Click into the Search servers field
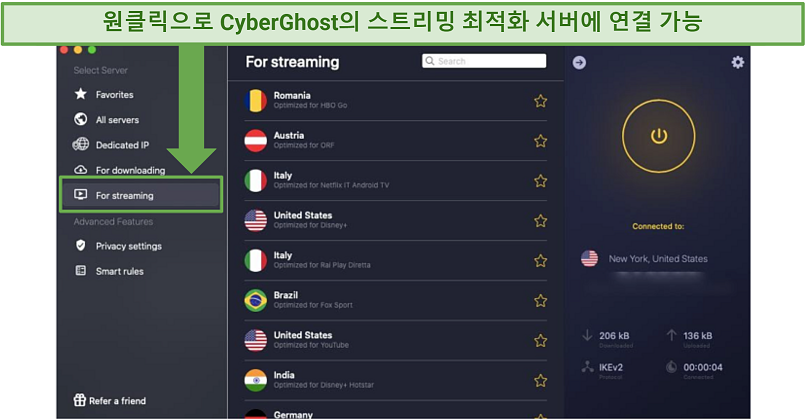 484,61
